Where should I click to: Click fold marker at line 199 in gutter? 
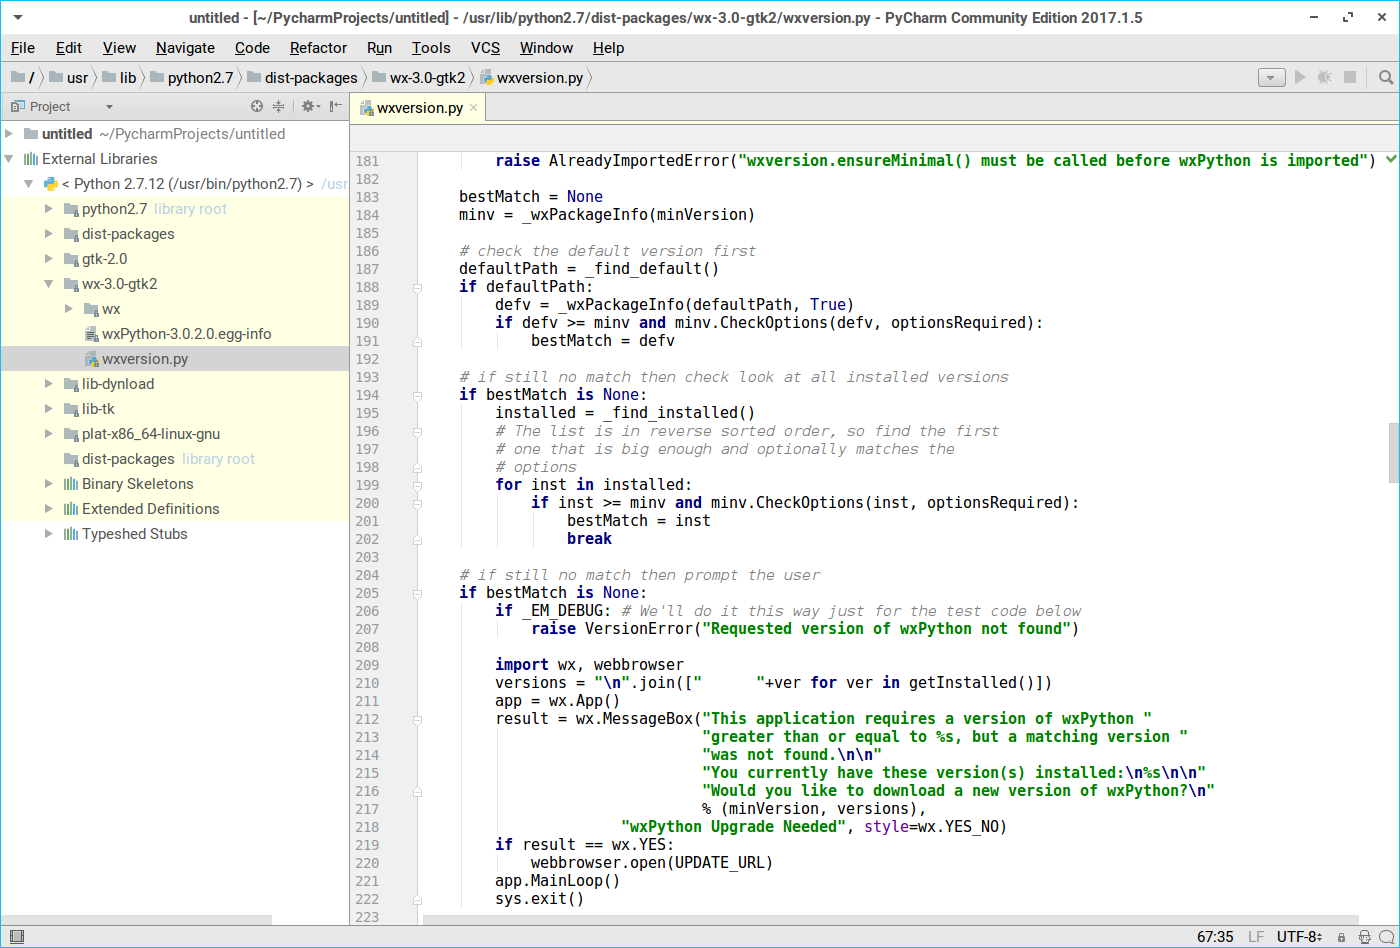(x=418, y=485)
